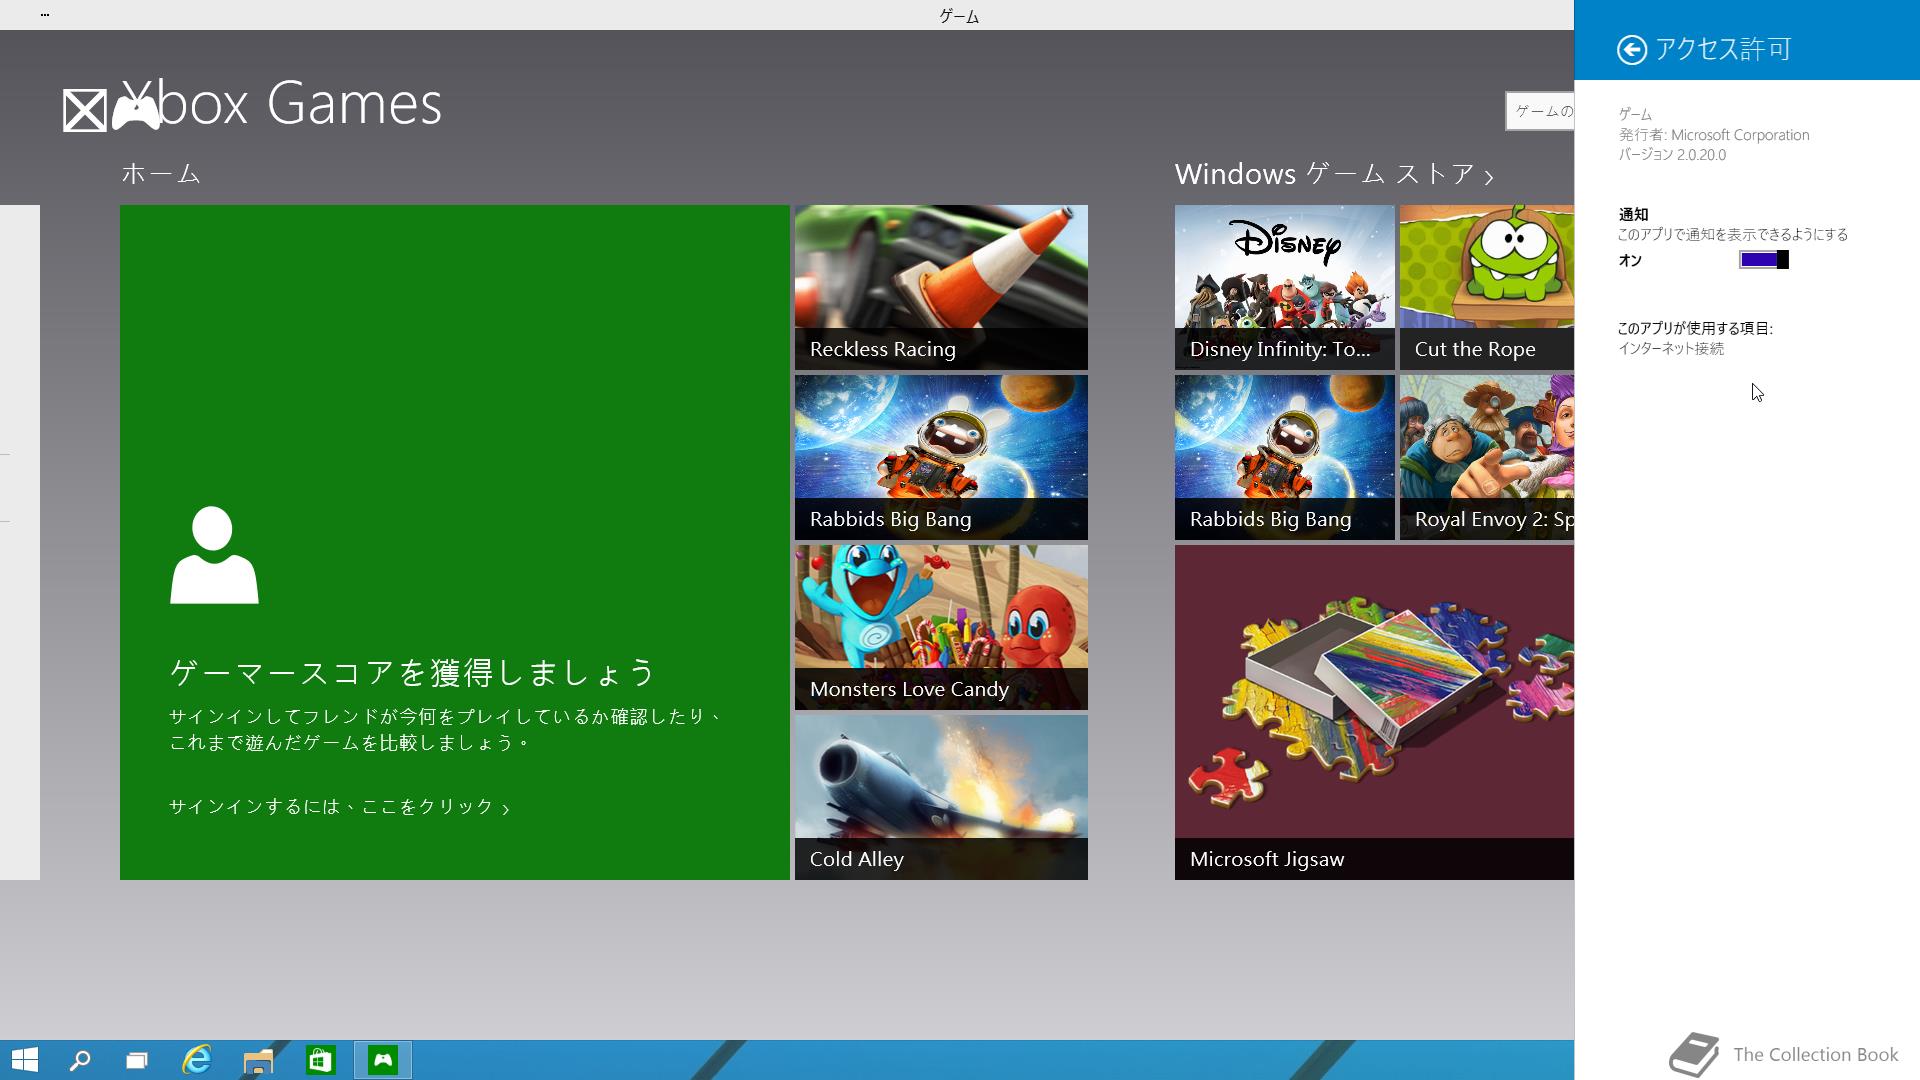Select the ホーム section heading
Screen dimensions: 1920x1080
pyautogui.click(x=161, y=174)
